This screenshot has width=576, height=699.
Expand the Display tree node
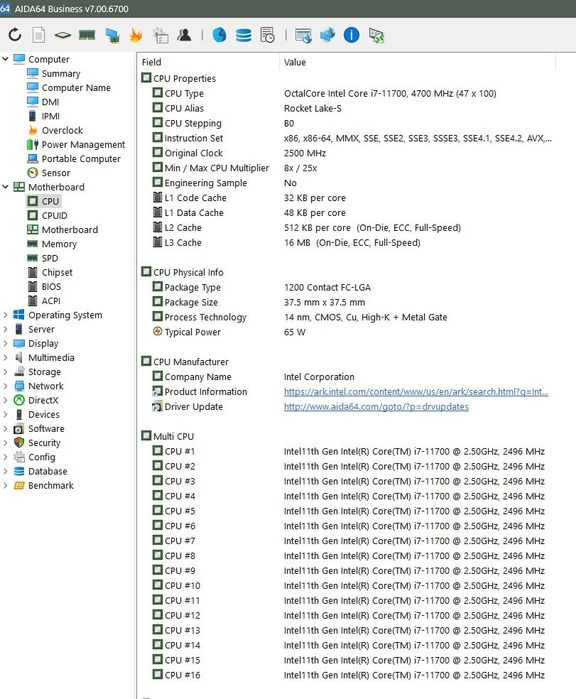click(x=5, y=343)
